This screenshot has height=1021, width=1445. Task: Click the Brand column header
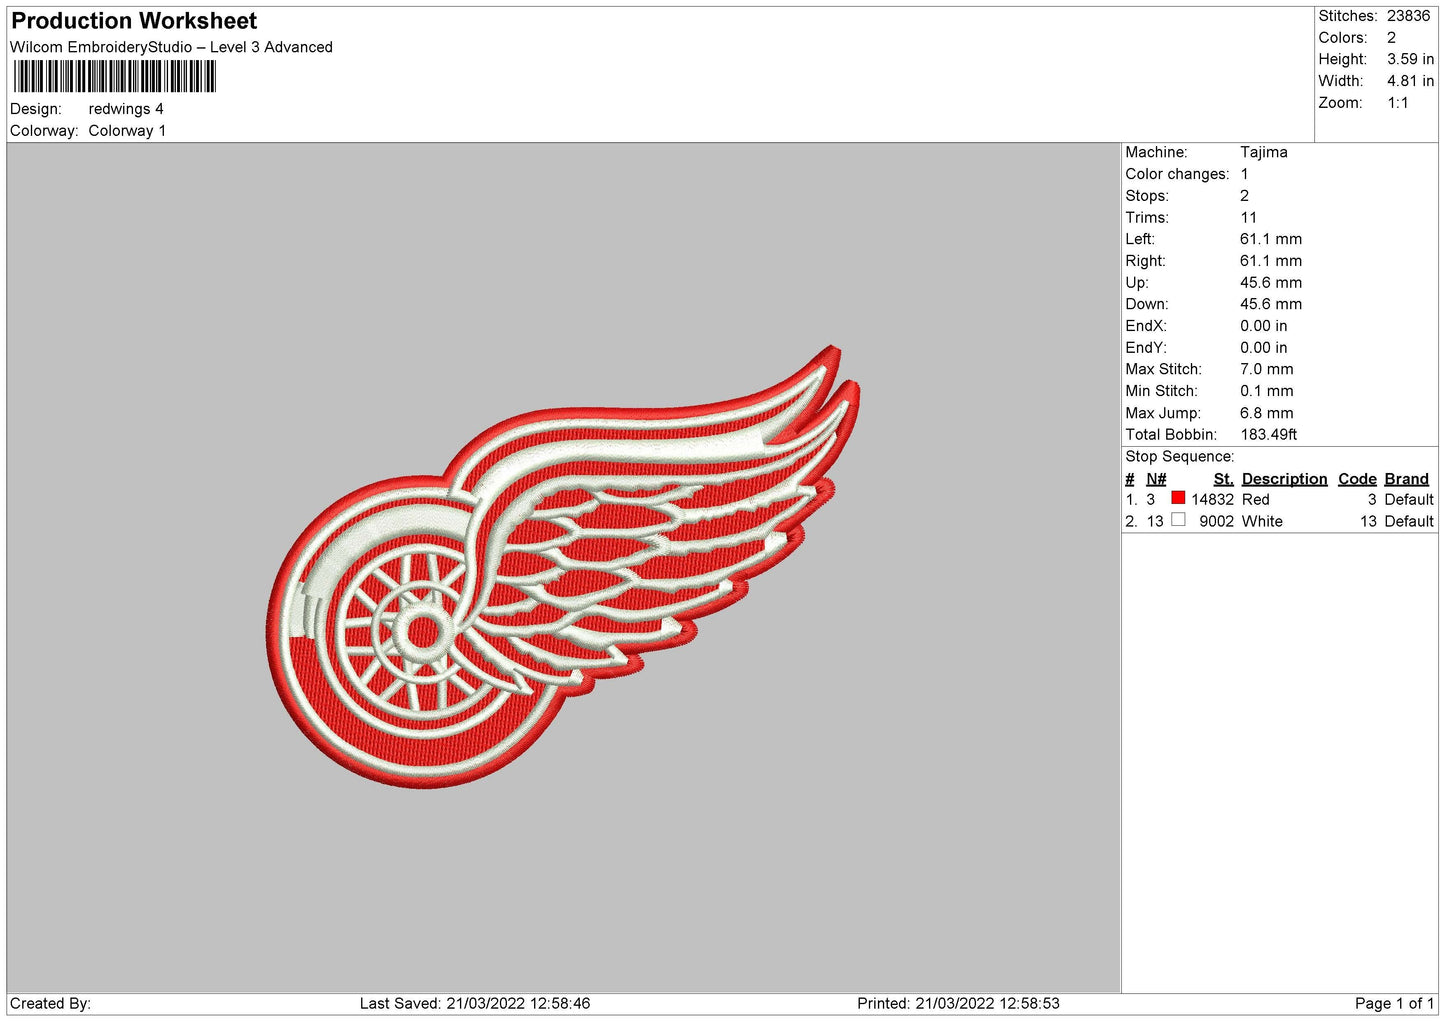[1406, 479]
